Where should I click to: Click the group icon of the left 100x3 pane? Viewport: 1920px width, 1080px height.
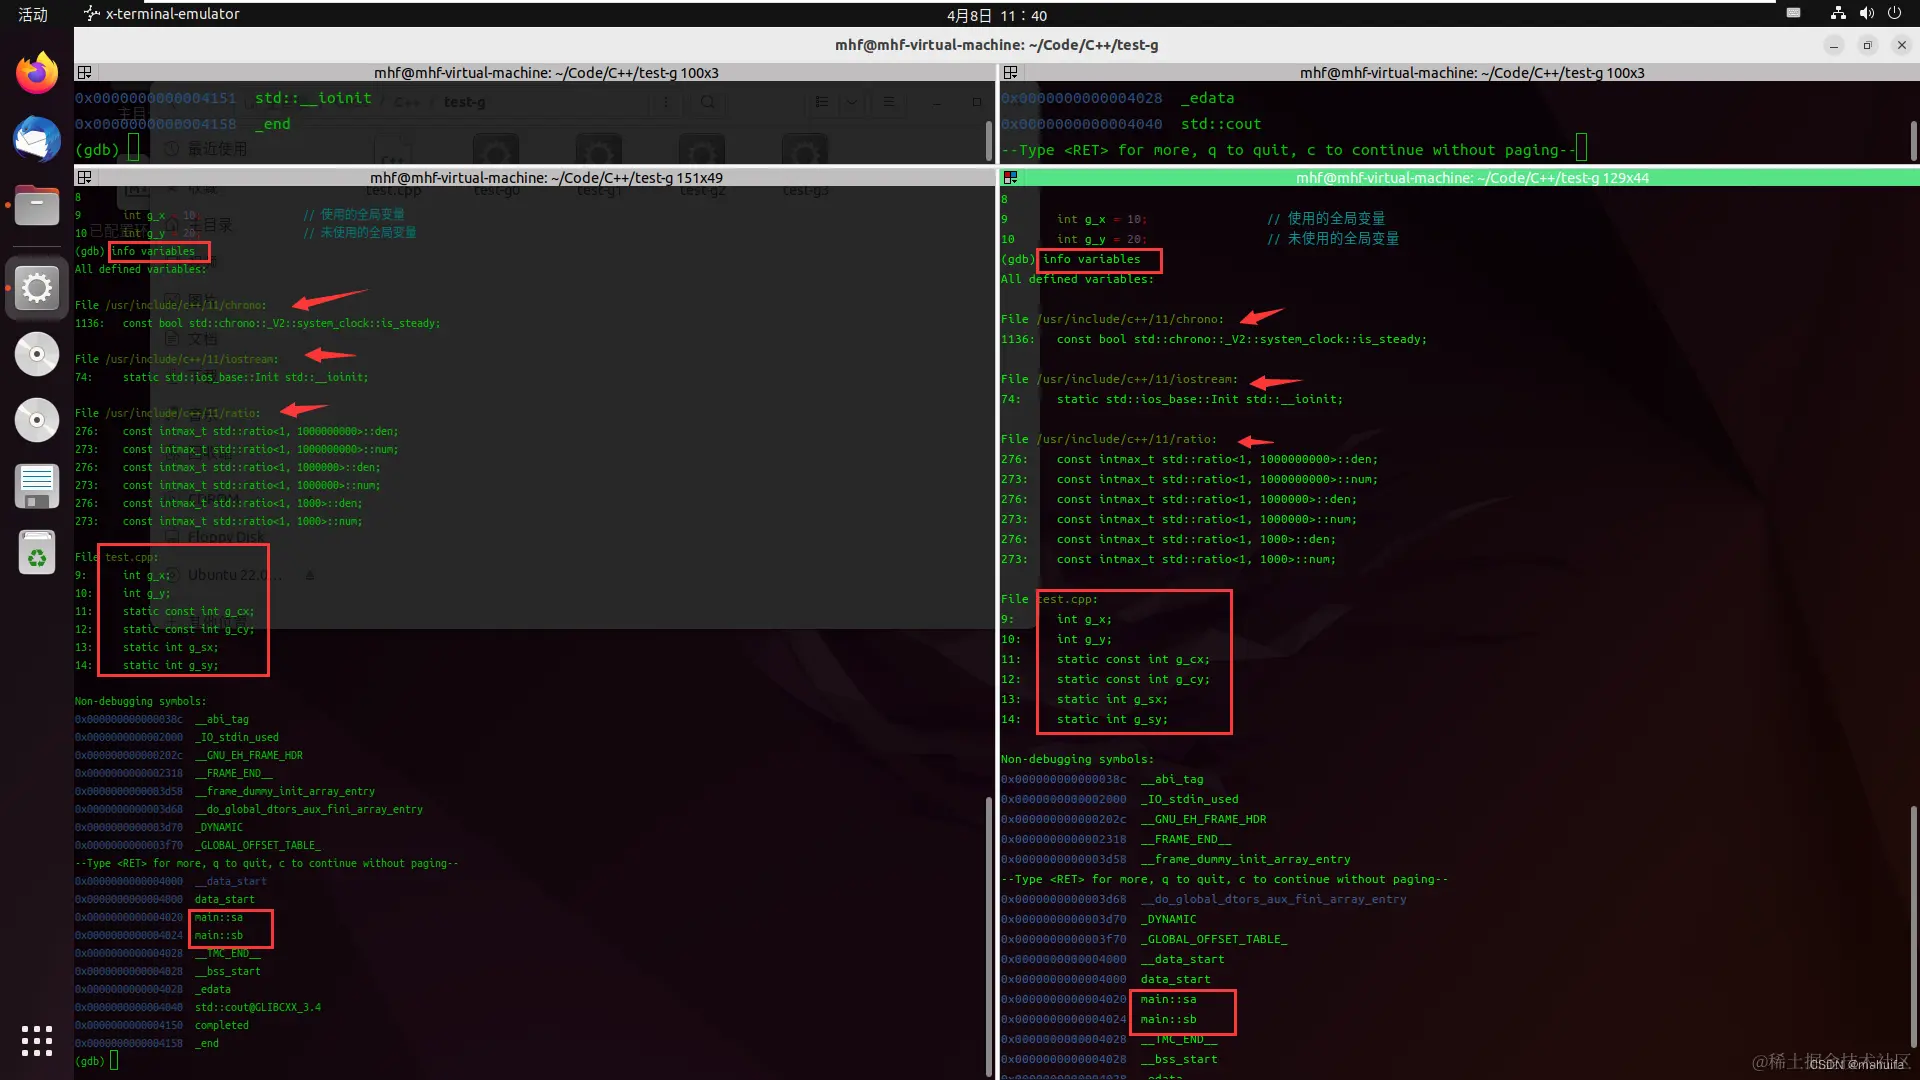tap(85, 73)
